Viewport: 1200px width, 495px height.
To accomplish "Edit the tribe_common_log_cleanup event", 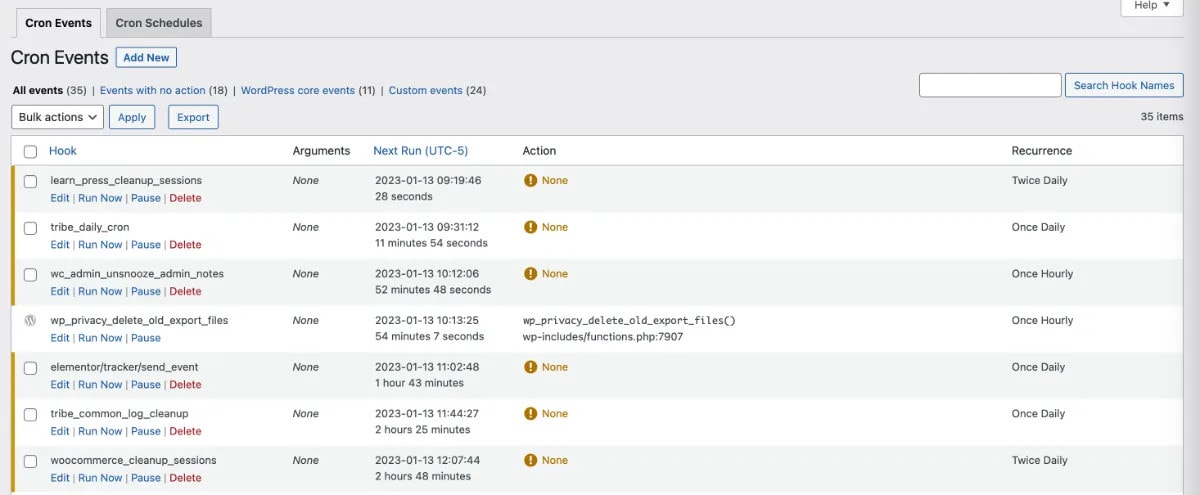I will coord(60,432).
